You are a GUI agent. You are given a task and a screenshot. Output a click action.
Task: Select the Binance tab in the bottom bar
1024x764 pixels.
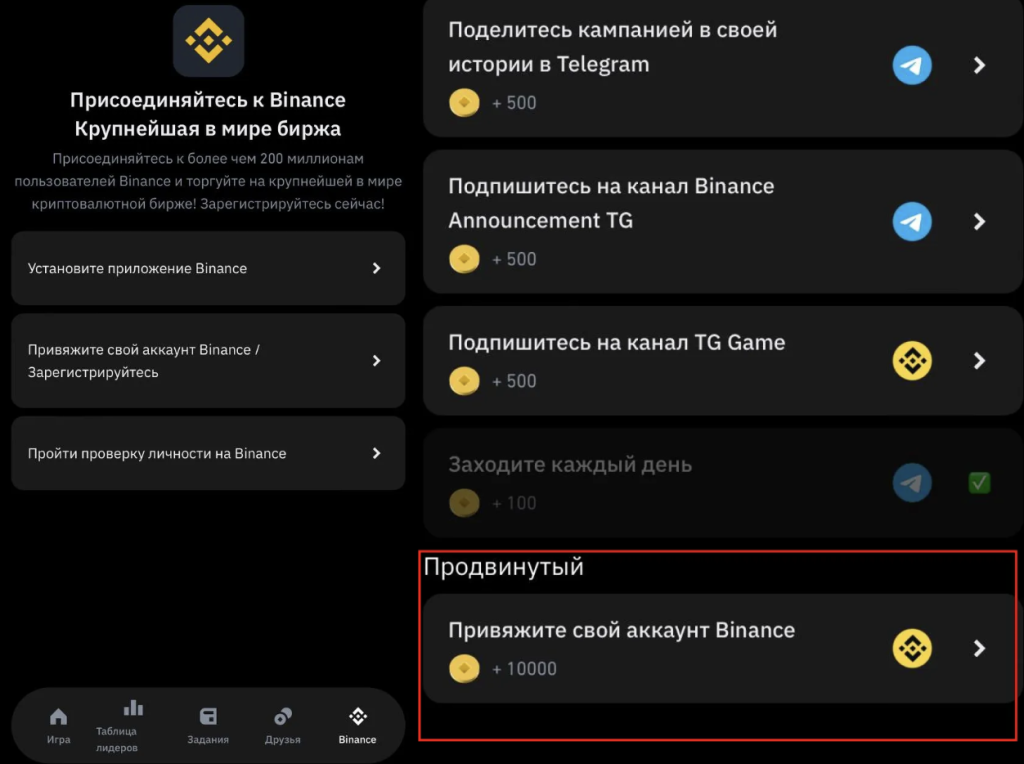(357, 725)
